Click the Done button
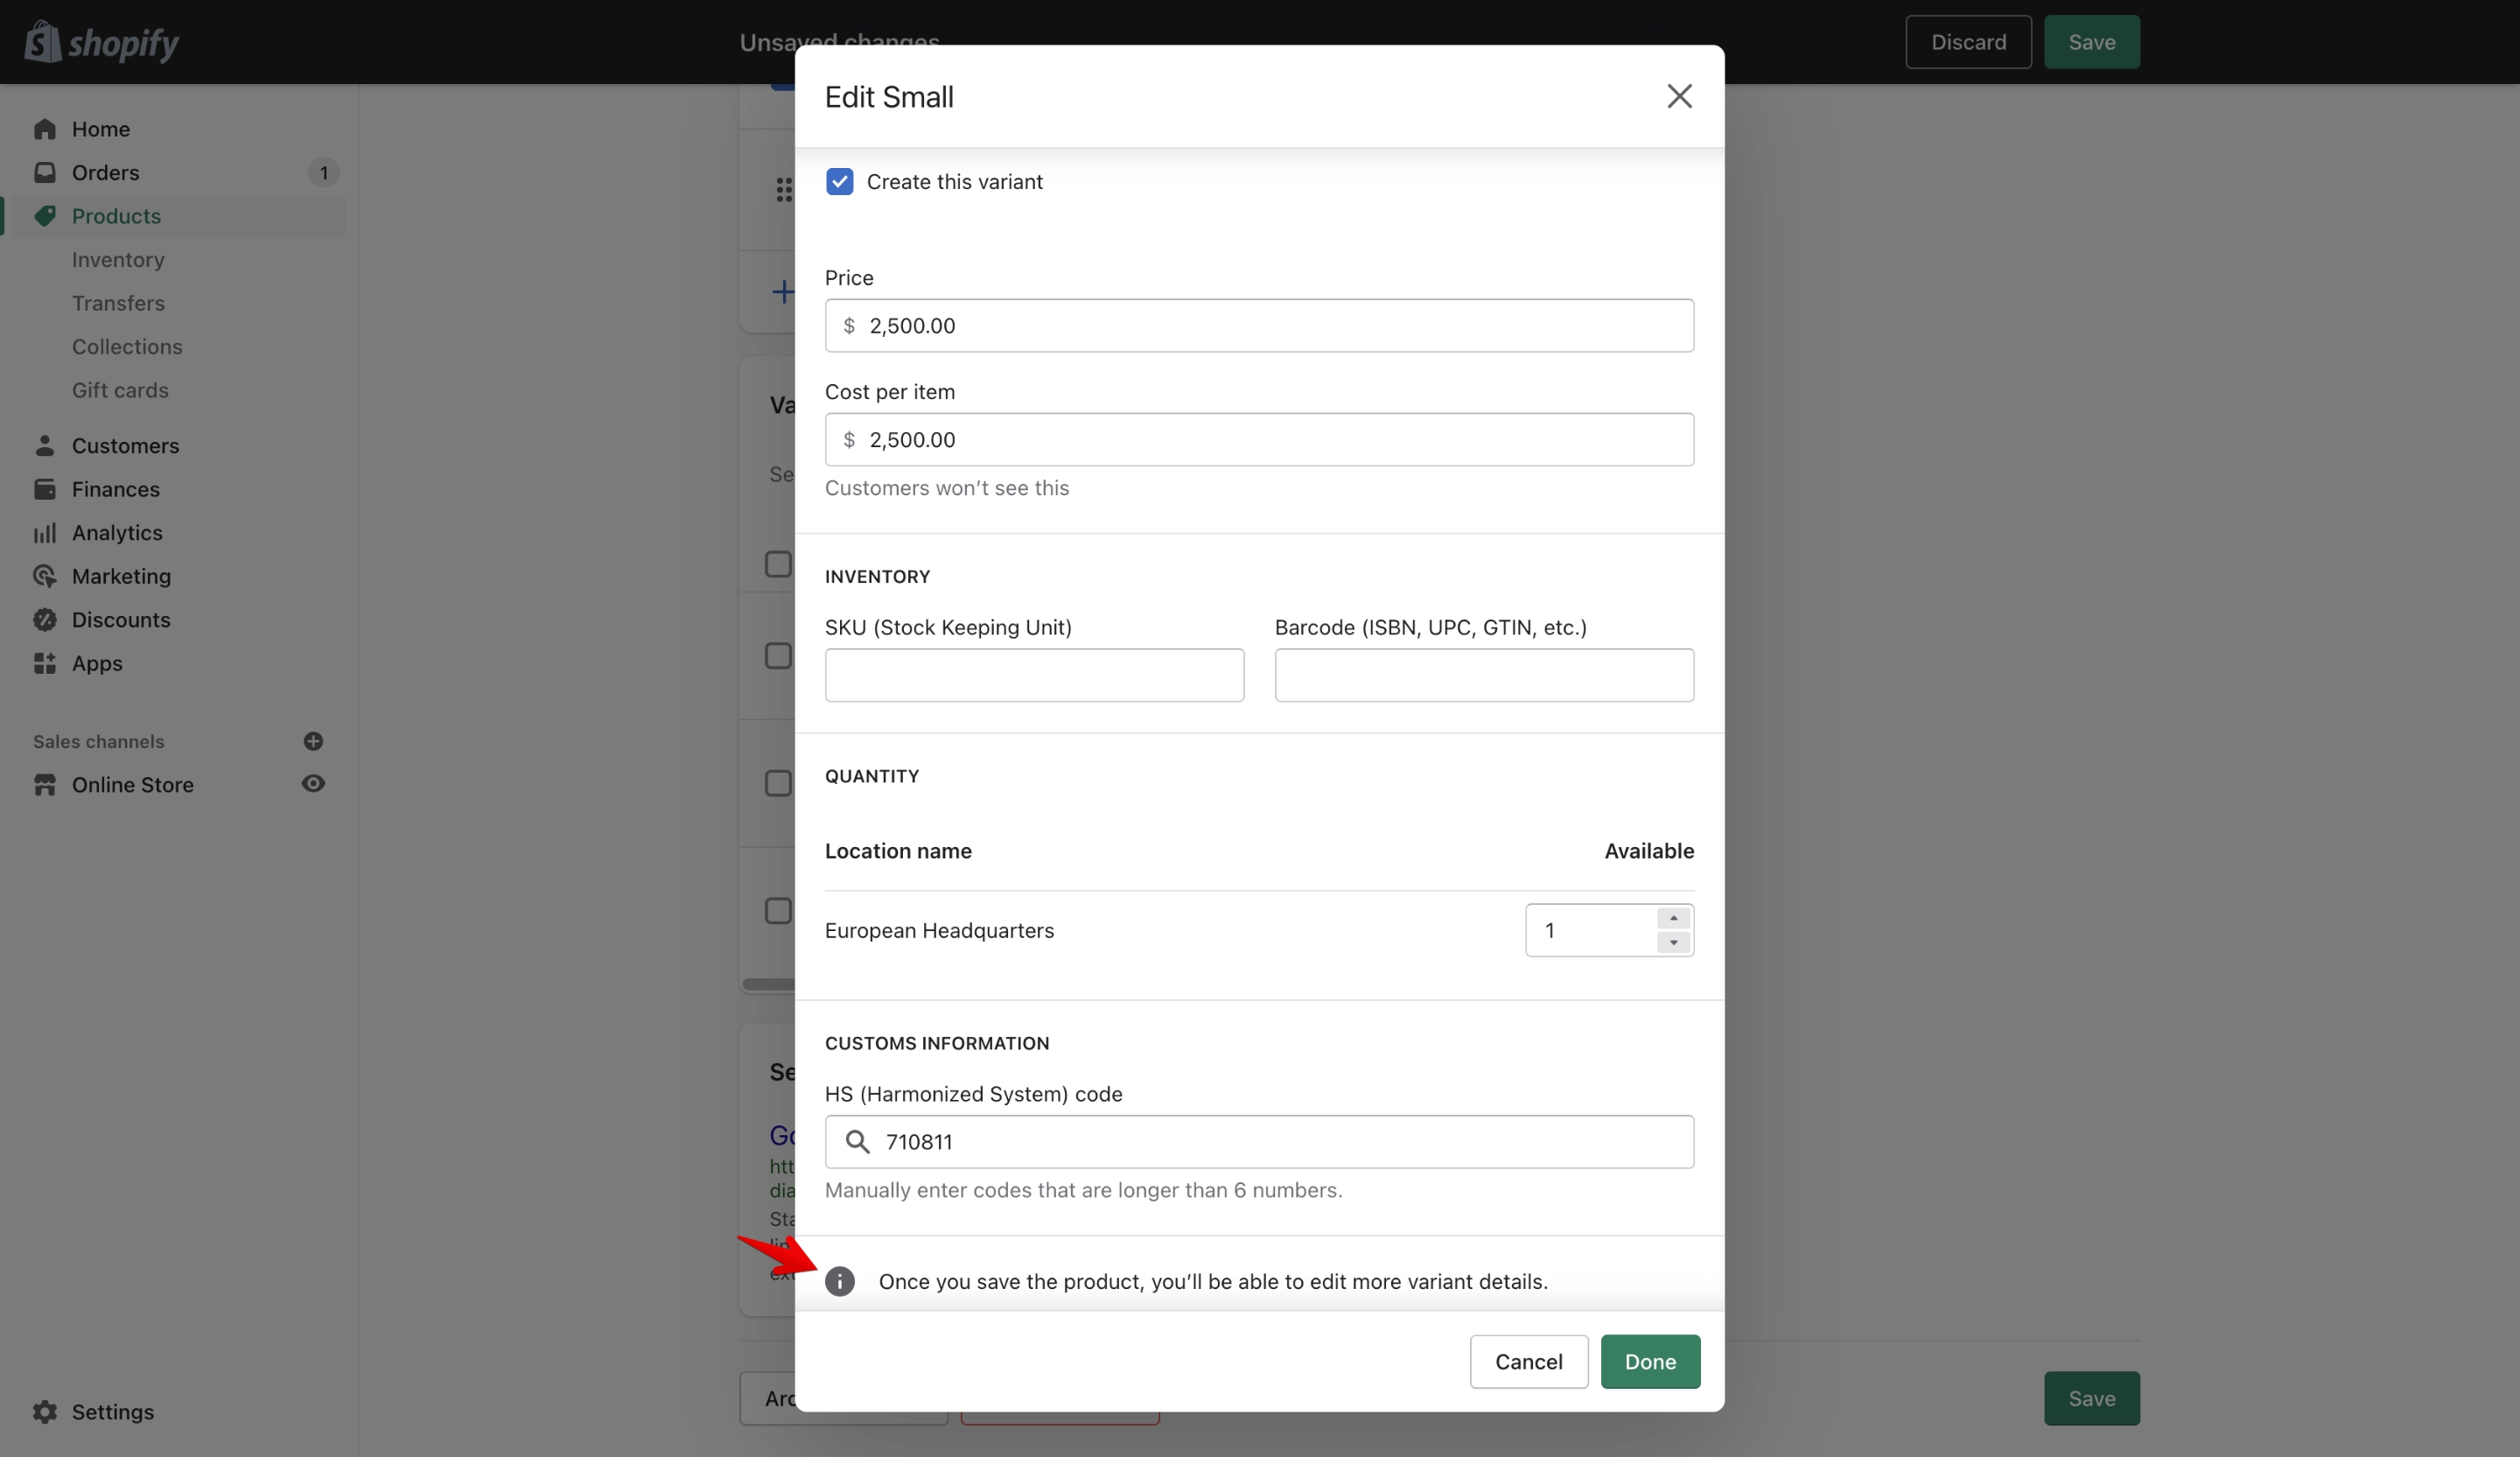This screenshot has height=1457, width=2520. click(1650, 1361)
